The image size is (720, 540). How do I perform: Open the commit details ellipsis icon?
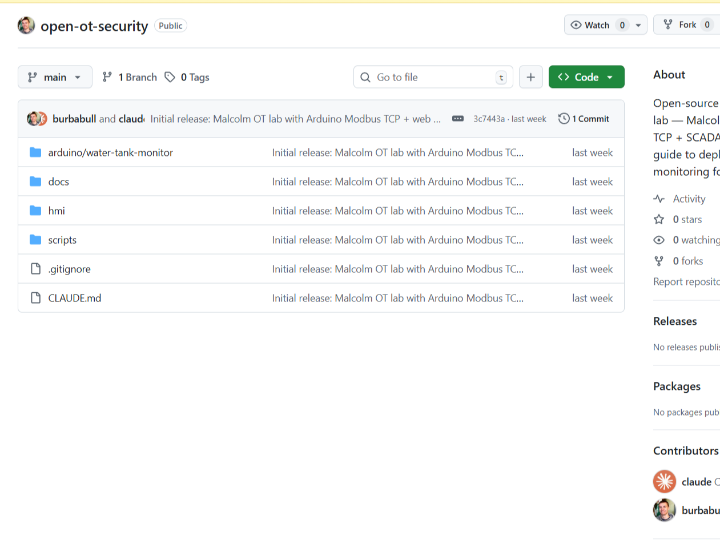click(x=458, y=119)
